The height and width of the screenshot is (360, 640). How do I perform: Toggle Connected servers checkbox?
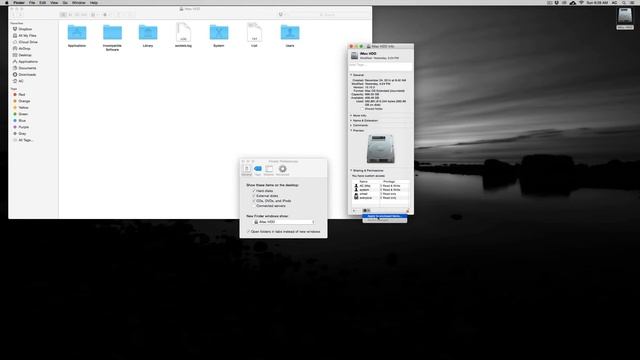tap(253, 206)
